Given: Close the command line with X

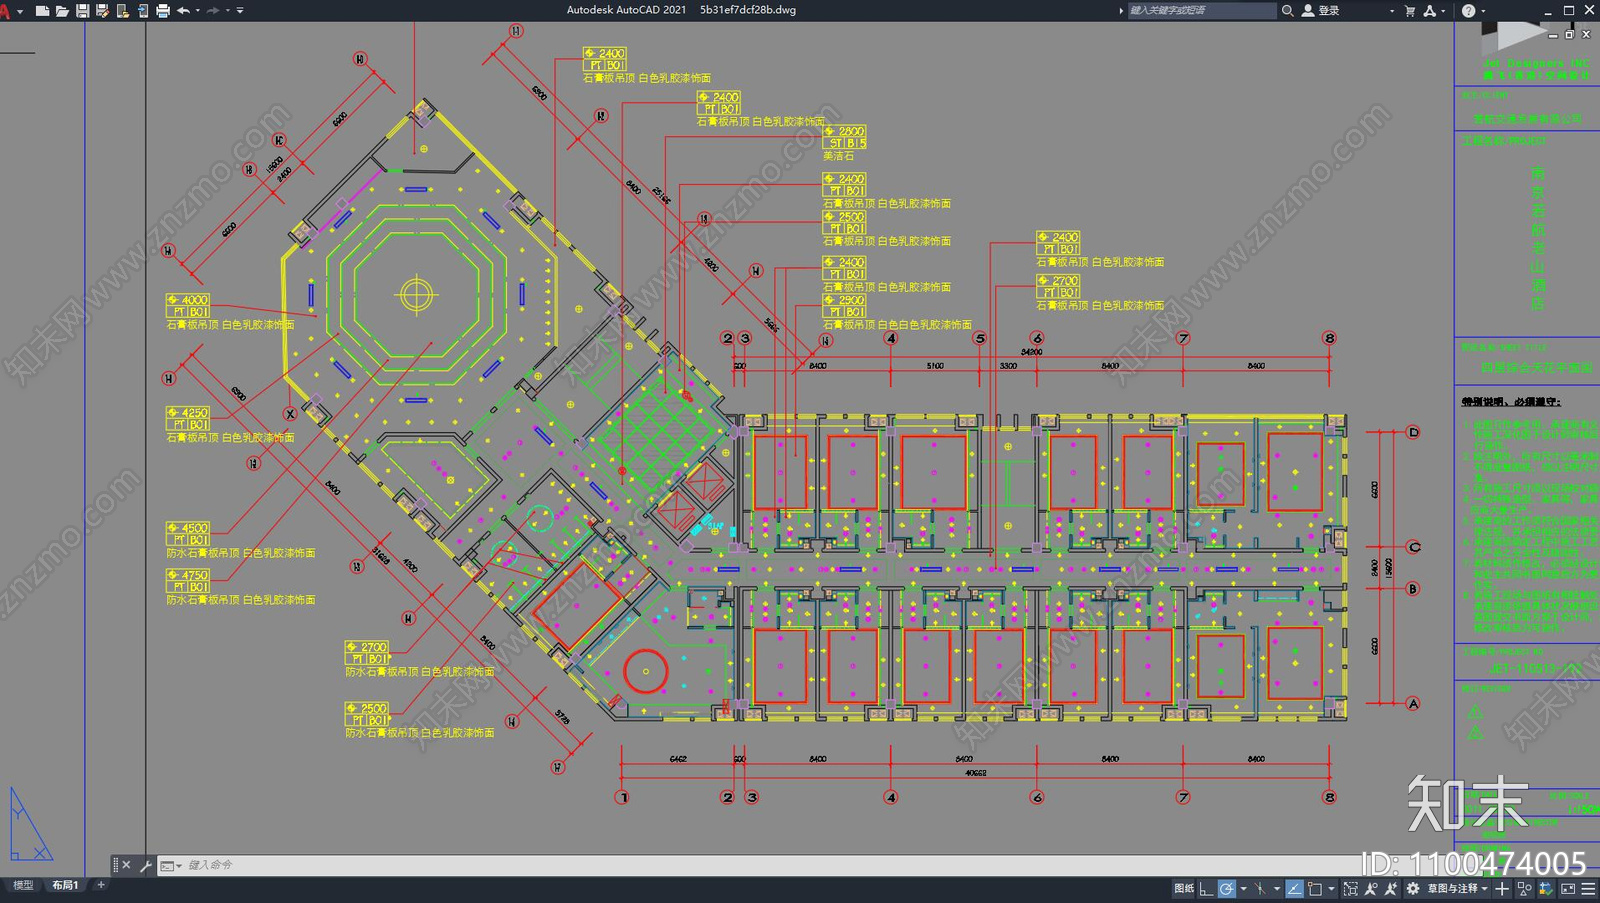Looking at the screenshot, I should coord(126,865).
